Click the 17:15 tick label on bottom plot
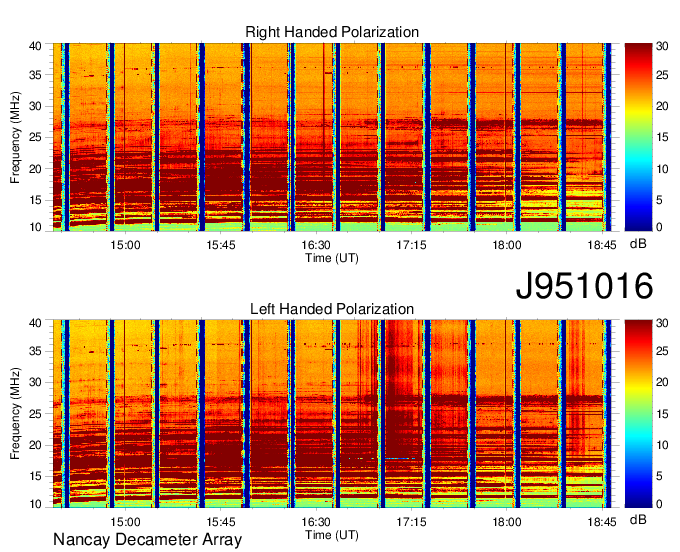The height and width of the screenshot is (552, 680). pyautogui.click(x=411, y=522)
